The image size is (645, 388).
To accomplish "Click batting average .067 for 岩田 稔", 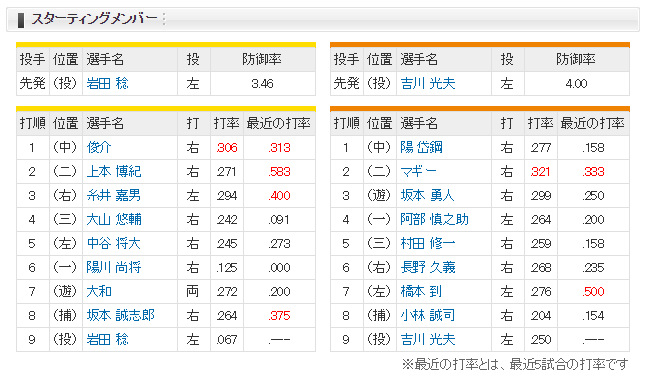I will [x=227, y=339].
